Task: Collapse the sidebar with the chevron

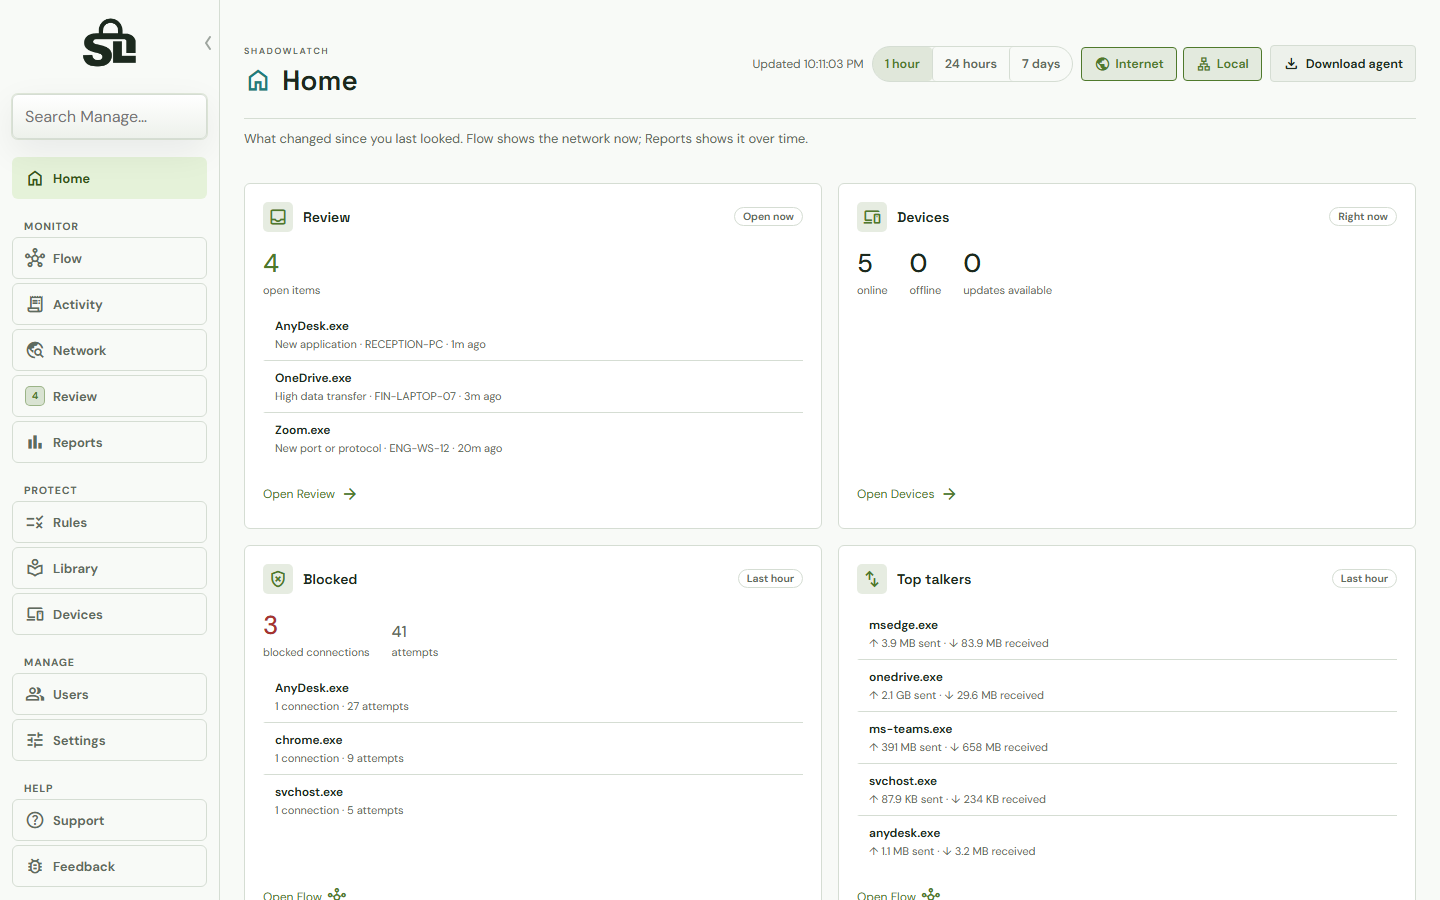Action: click(x=208, y=43)
